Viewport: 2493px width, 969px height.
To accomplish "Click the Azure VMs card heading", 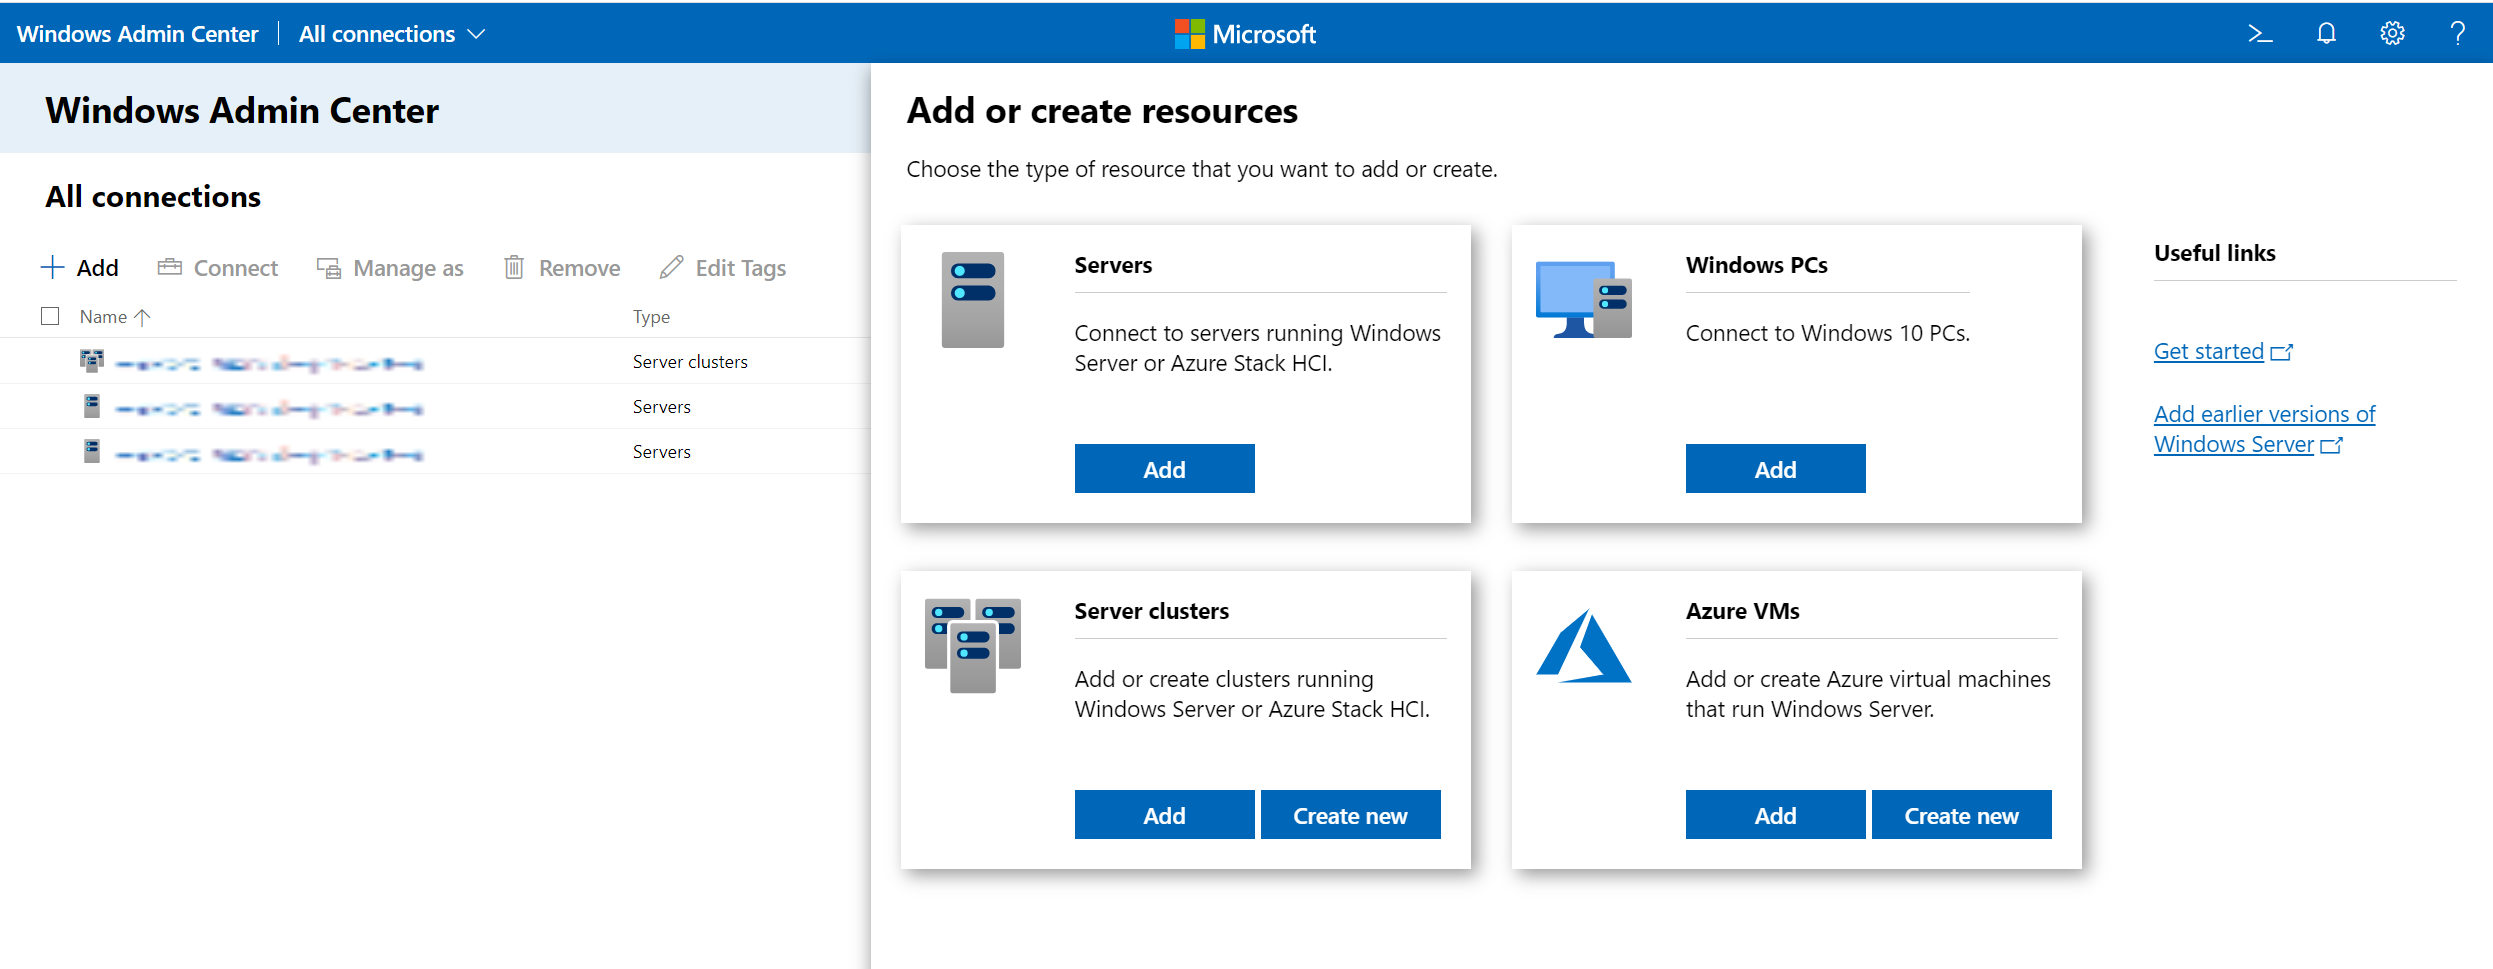I will point(1742,611).
